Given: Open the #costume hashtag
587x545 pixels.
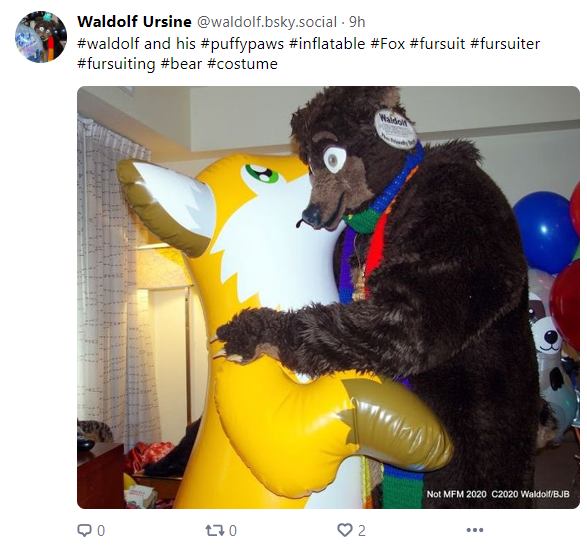Looking at the screenshot, I should [242, 64].
